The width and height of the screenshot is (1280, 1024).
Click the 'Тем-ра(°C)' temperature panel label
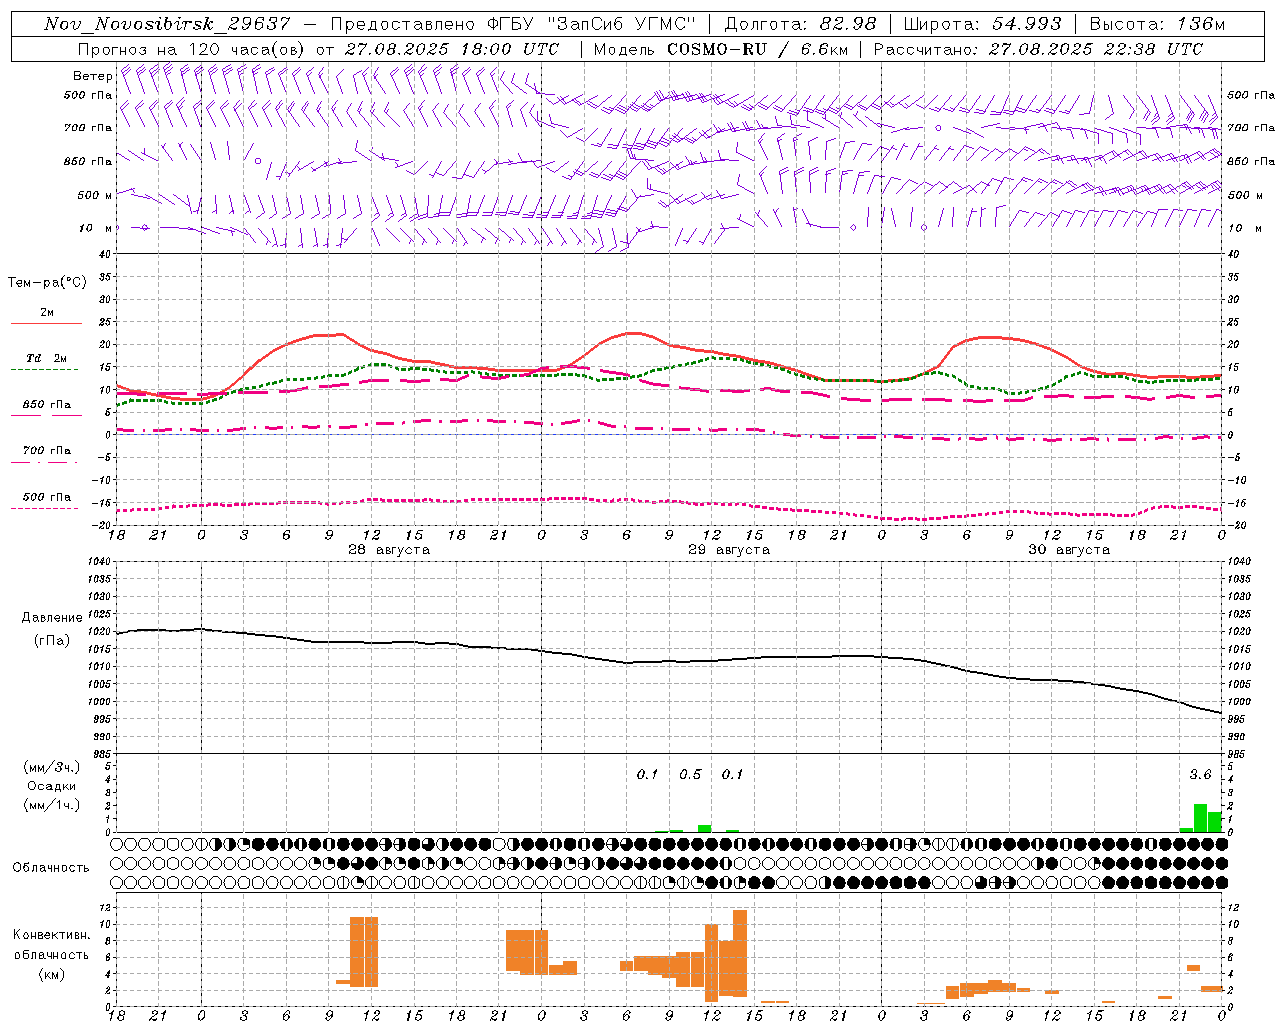pyautogui.click(x=47, y=283)
